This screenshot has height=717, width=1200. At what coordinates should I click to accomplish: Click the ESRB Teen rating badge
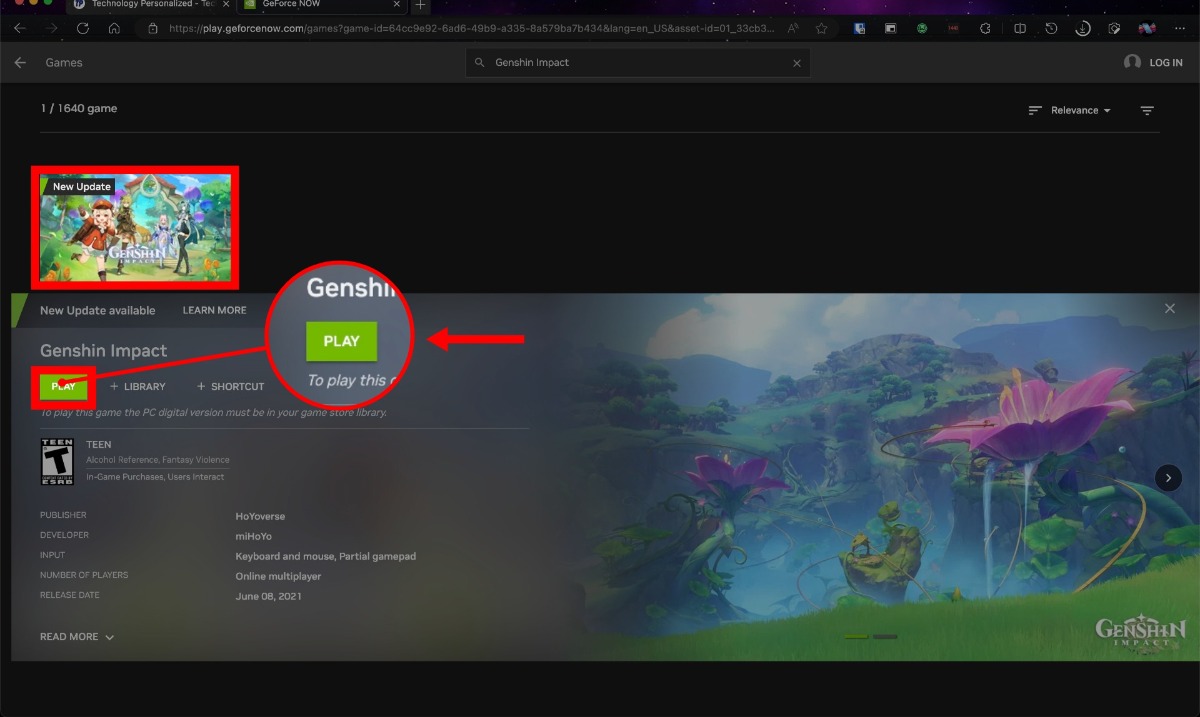click(x=57, y=462)
